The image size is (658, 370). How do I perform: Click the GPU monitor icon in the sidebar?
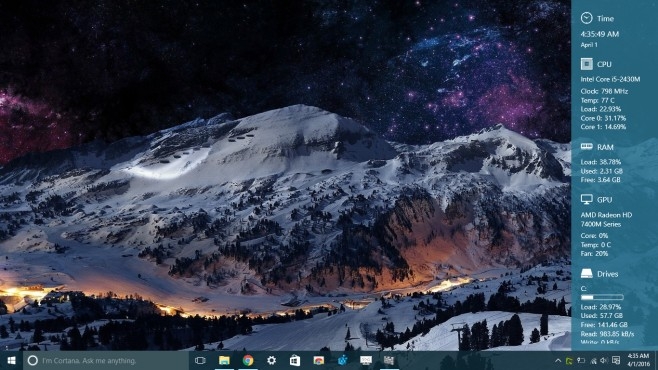[586, 199]
